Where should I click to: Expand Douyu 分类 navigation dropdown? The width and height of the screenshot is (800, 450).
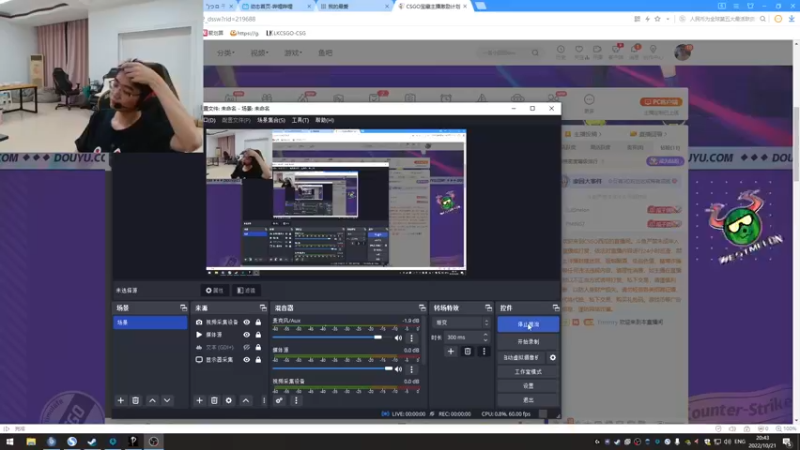[x=226, y=53]
